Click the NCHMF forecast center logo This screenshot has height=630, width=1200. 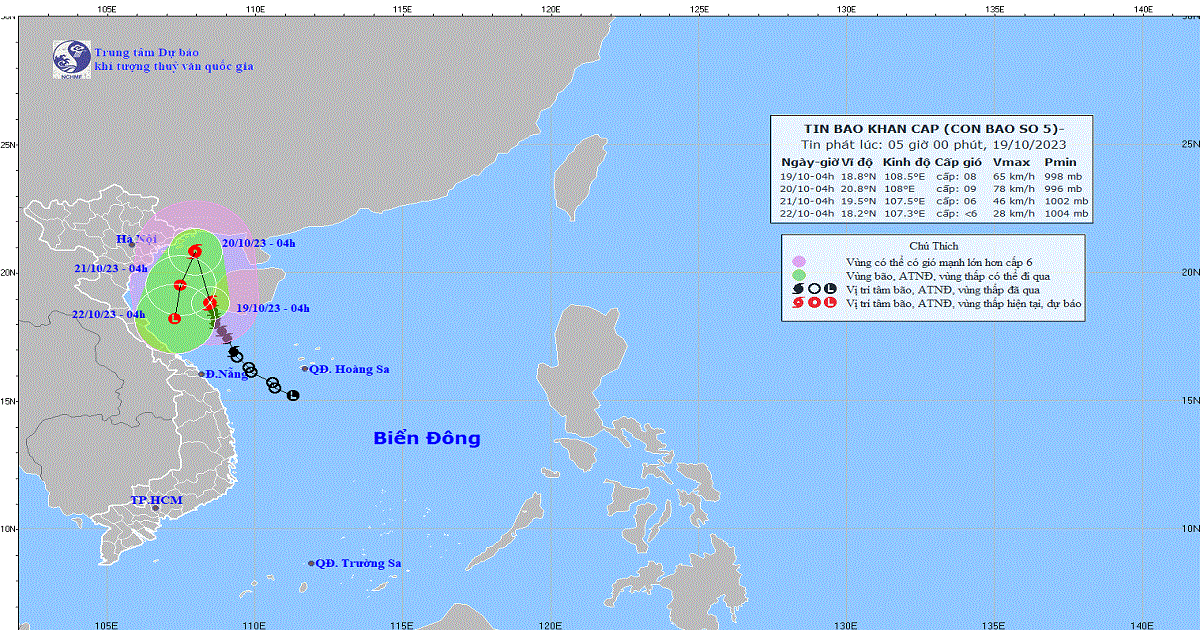tap(71, 60)
